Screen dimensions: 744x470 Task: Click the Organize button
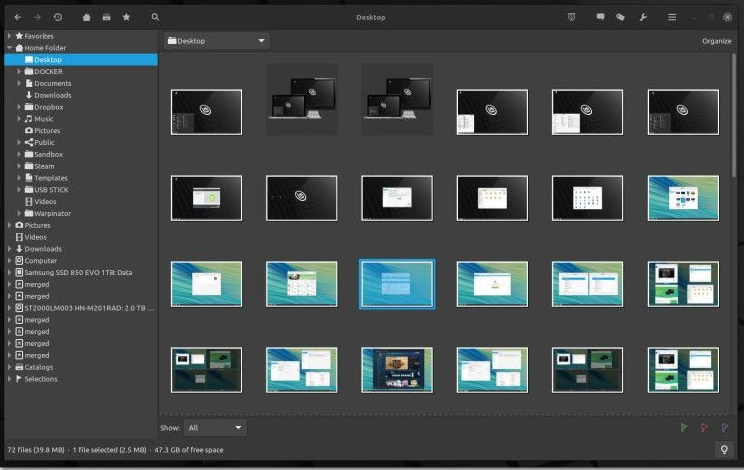tap(716, 41)
